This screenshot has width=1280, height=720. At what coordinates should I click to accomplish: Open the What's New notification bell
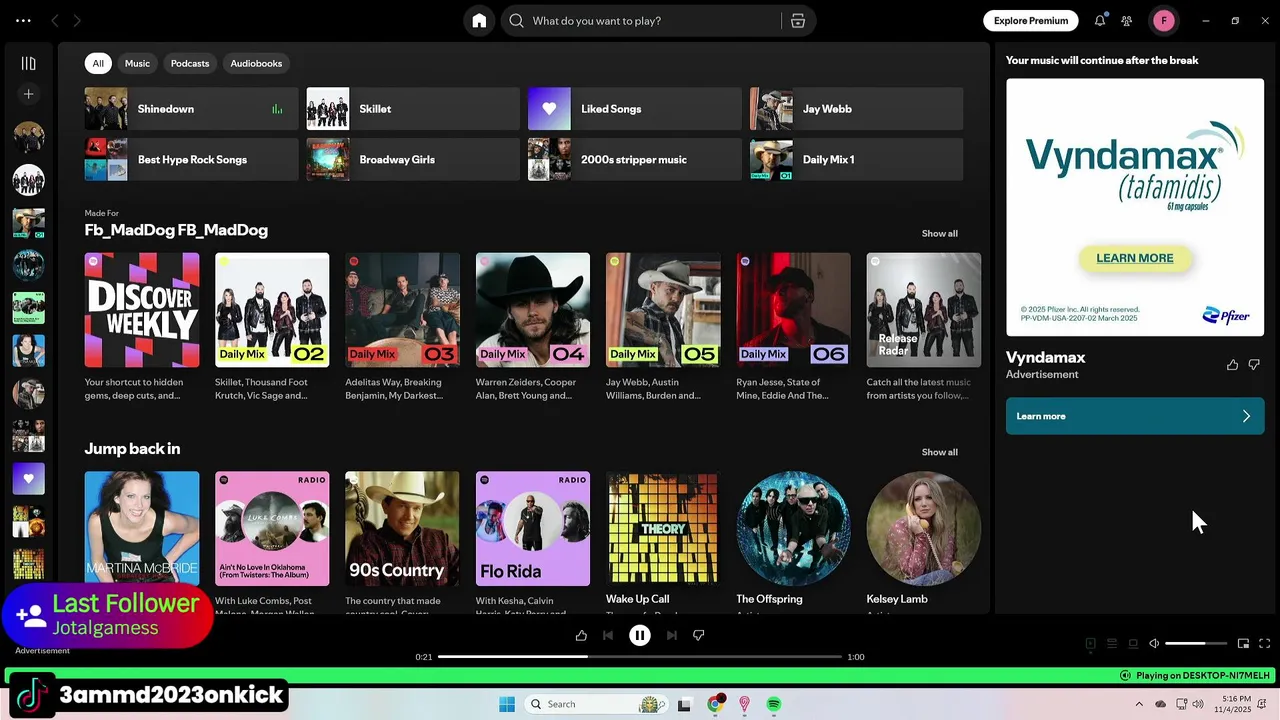tap(1100, 20)
